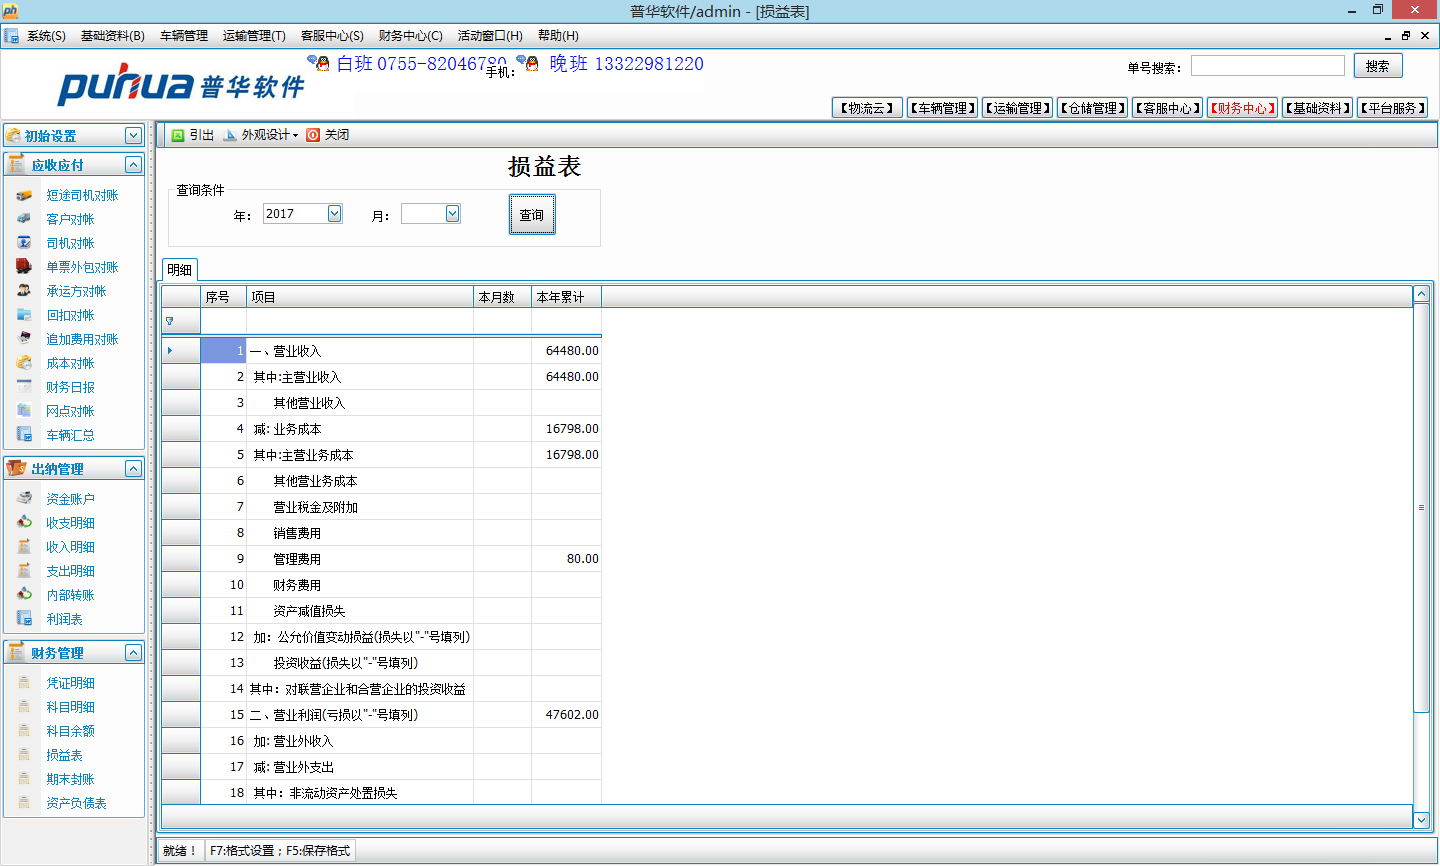This screenshot has height=866, width=1440.
Task: Open 资产负债表 sidebar item
Action: [x=76, y=803]
